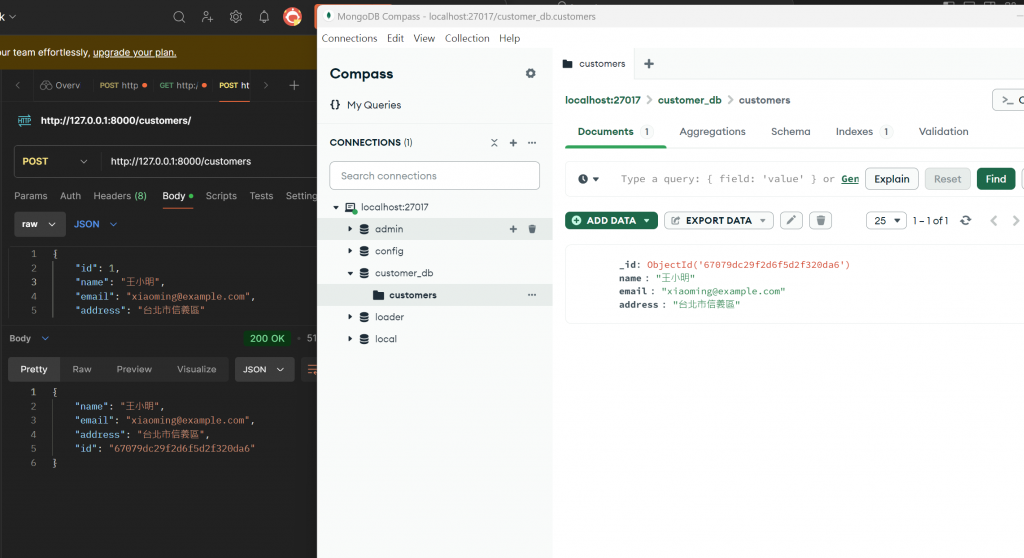Expand the config database node
Image resolution: width=1024 pixels, height=558 pixels.
tap(350, 251)
